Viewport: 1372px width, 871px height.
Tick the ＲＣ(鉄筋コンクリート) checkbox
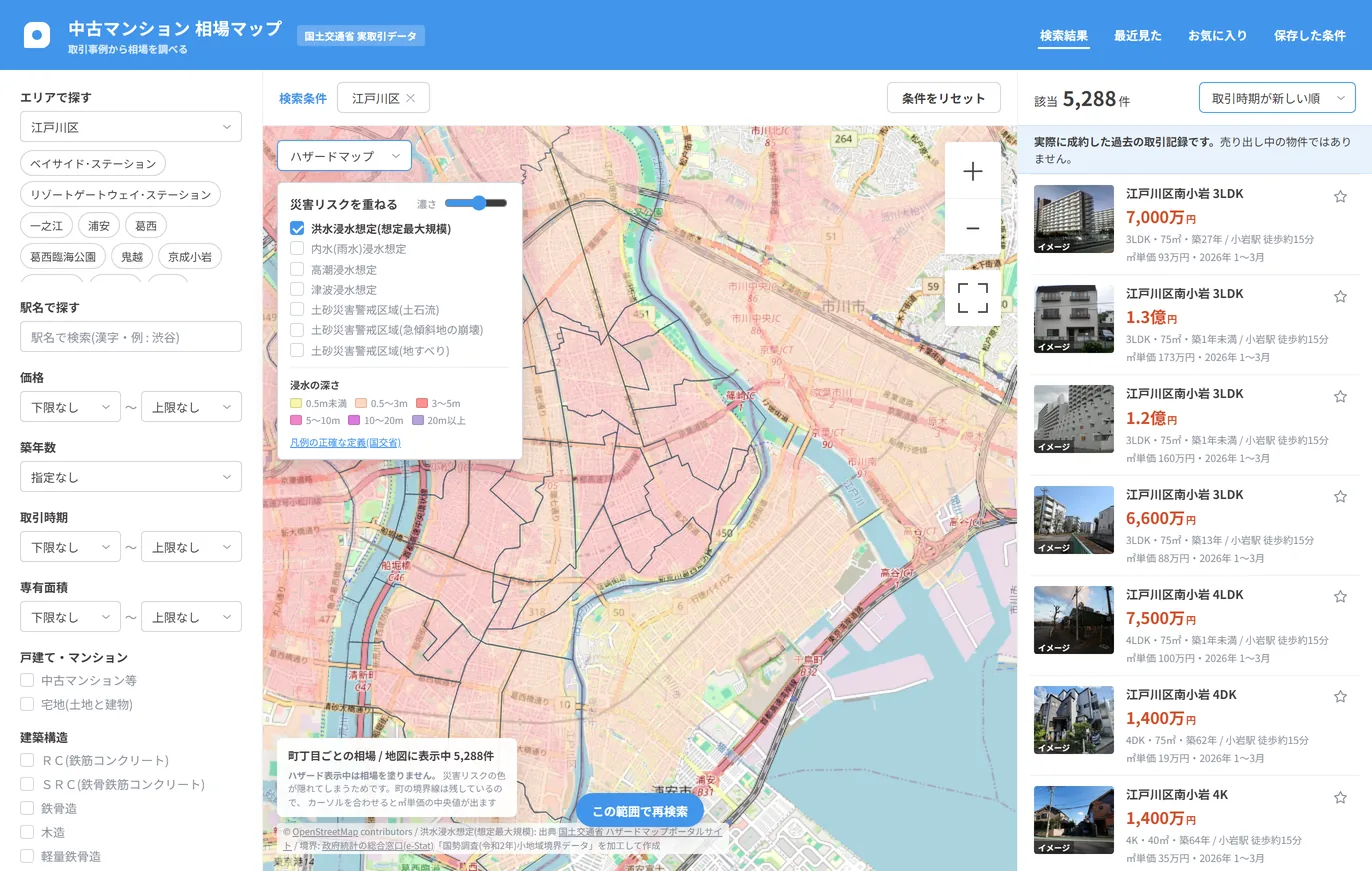click(x=28, y=760)
